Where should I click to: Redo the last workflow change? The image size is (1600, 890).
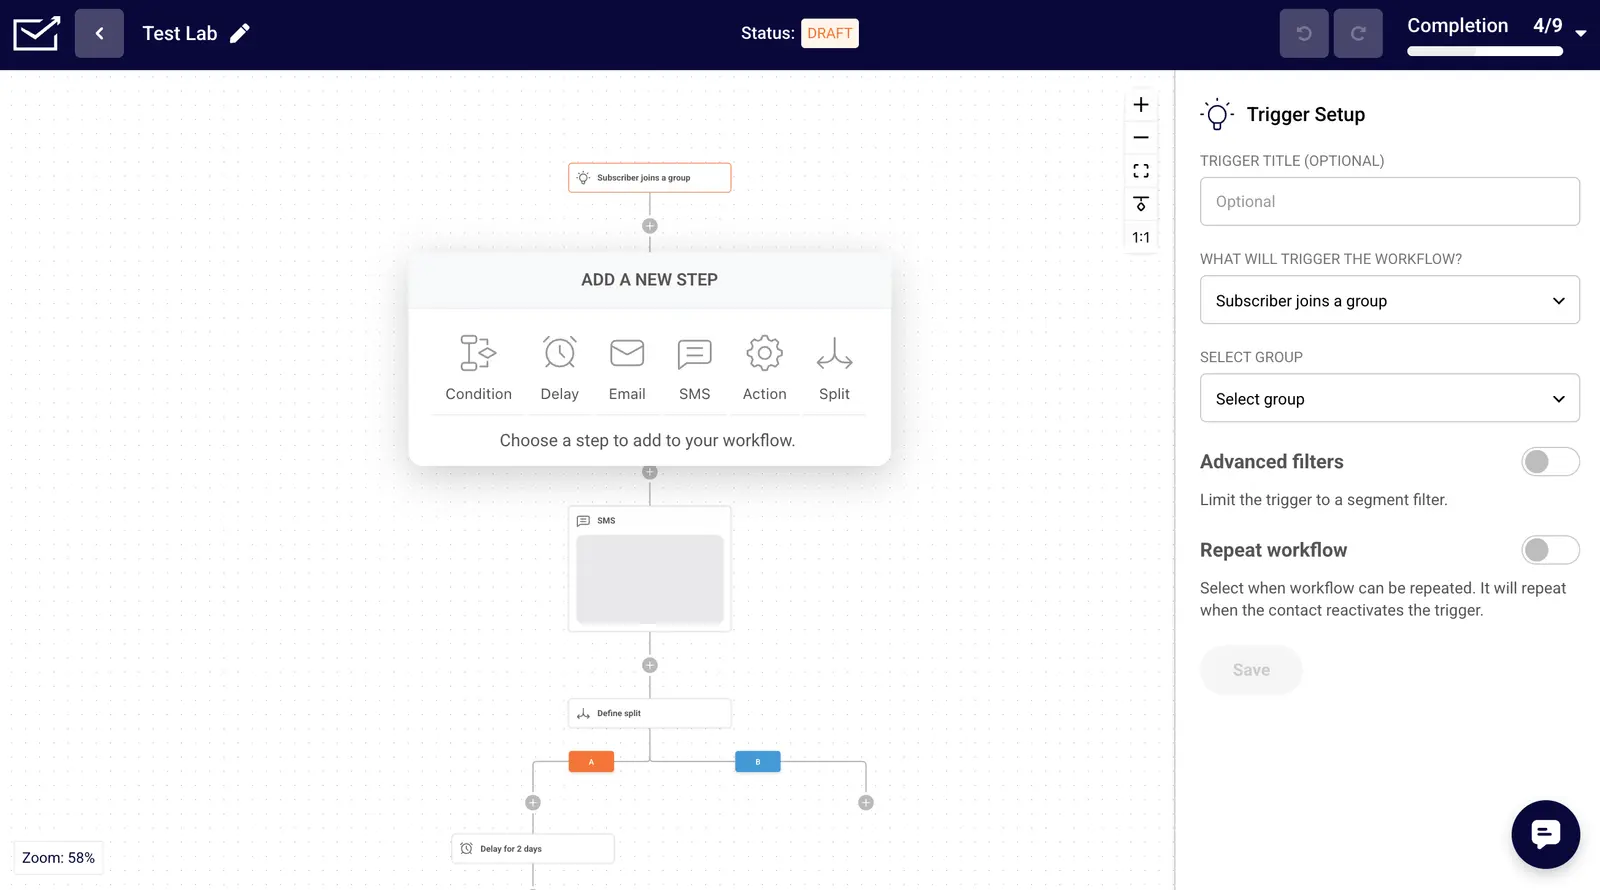point(1358,33)
